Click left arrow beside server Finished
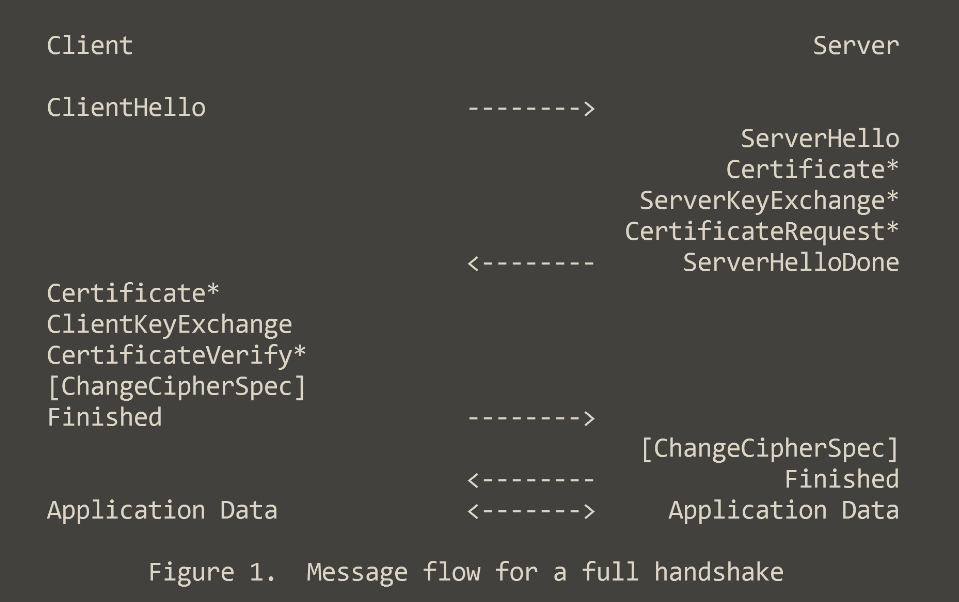959x602 pixels. tap(531, 480)
